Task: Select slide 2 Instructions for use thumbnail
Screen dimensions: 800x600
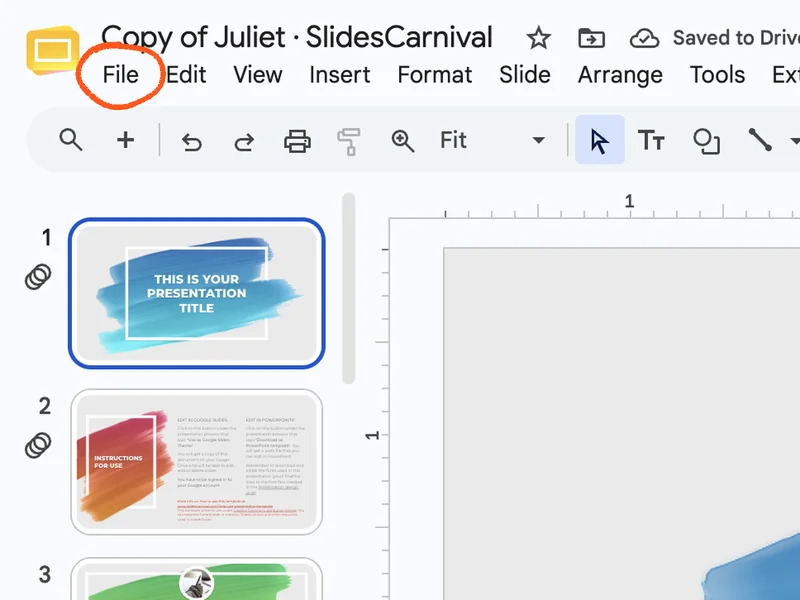Action: click(x=196, y=462)
